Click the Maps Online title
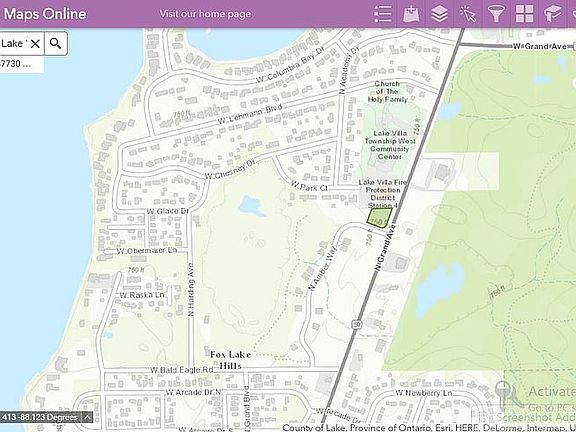This screenshot has width=576, height=432. coord(45,14)
